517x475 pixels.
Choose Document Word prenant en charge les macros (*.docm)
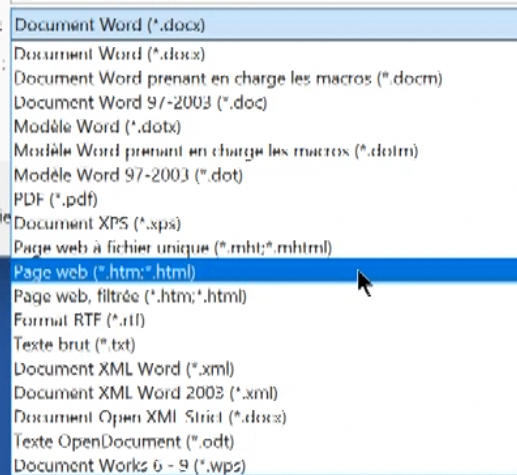tap(264, 79)
